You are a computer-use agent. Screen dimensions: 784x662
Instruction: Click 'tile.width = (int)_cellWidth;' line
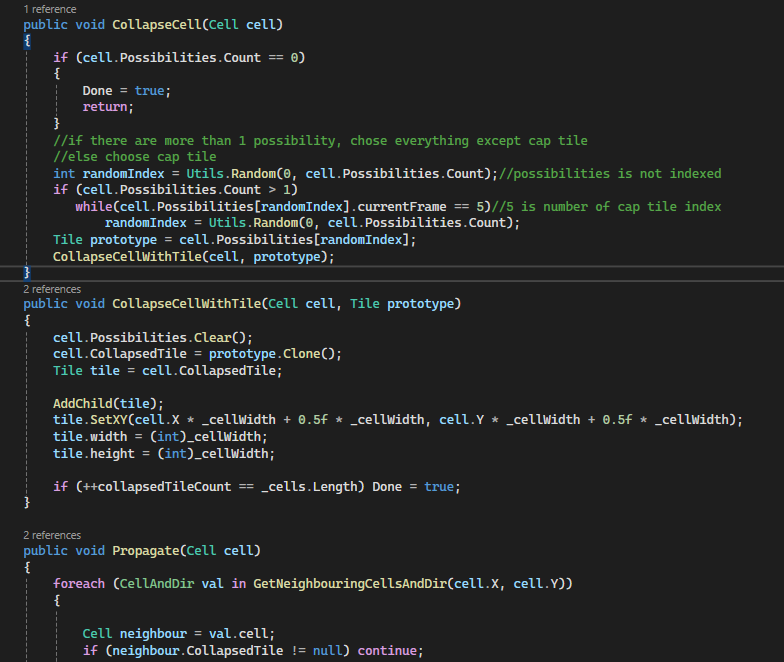(x=160, y=436)
